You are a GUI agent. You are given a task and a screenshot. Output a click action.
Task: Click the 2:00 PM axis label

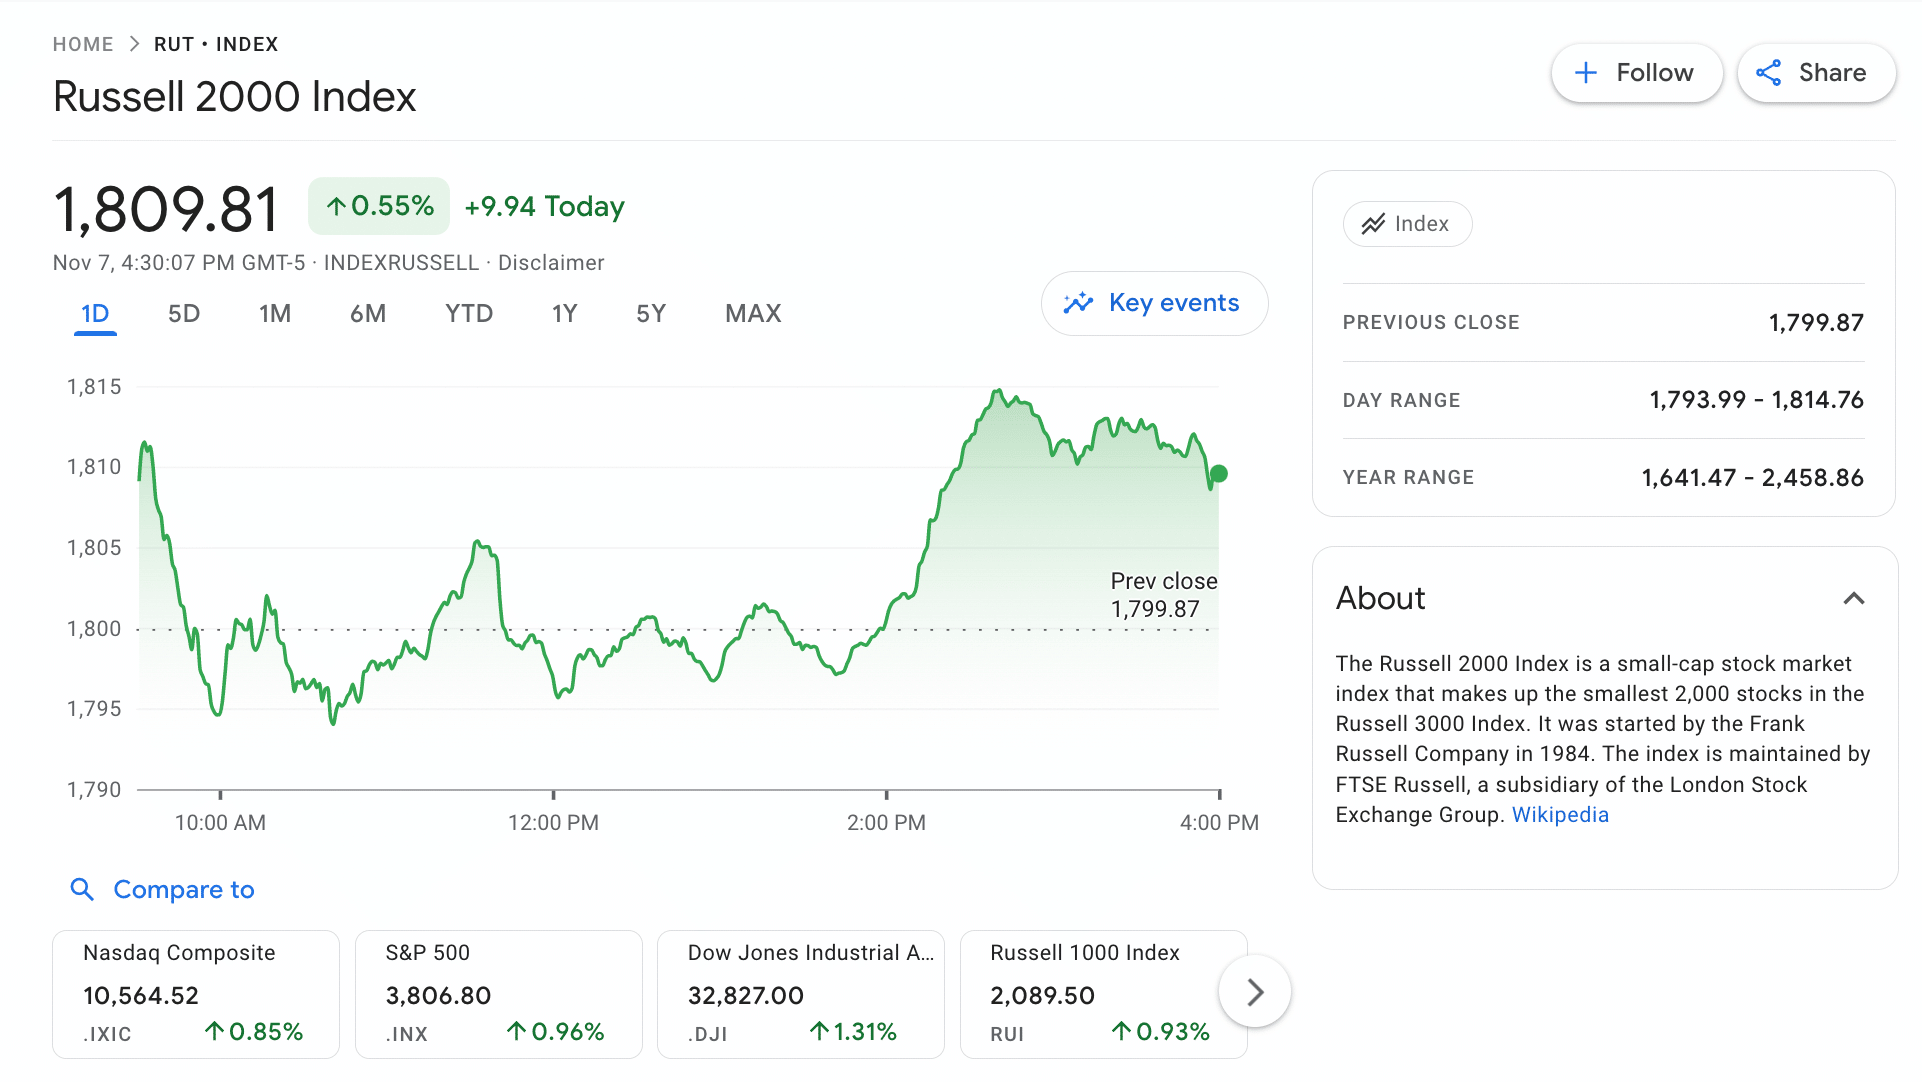coord(886,823)
